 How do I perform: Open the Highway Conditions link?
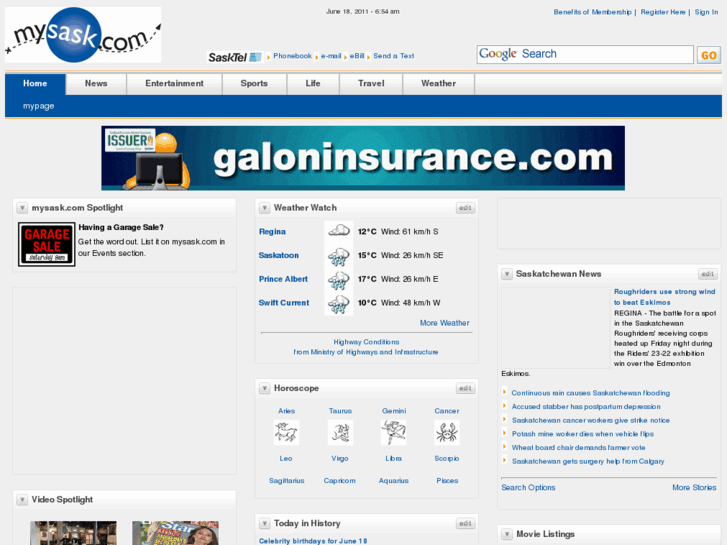click(366, 342)
